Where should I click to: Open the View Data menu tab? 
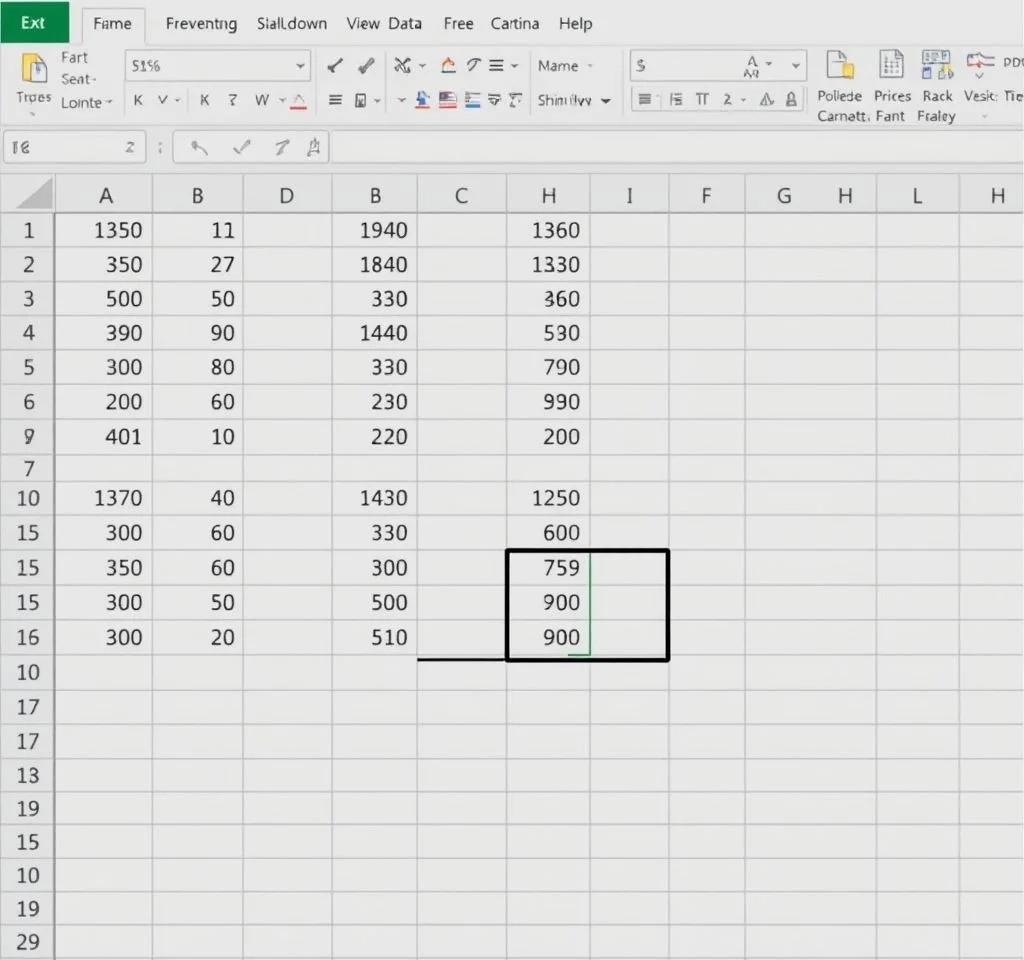tap(384, 23)
